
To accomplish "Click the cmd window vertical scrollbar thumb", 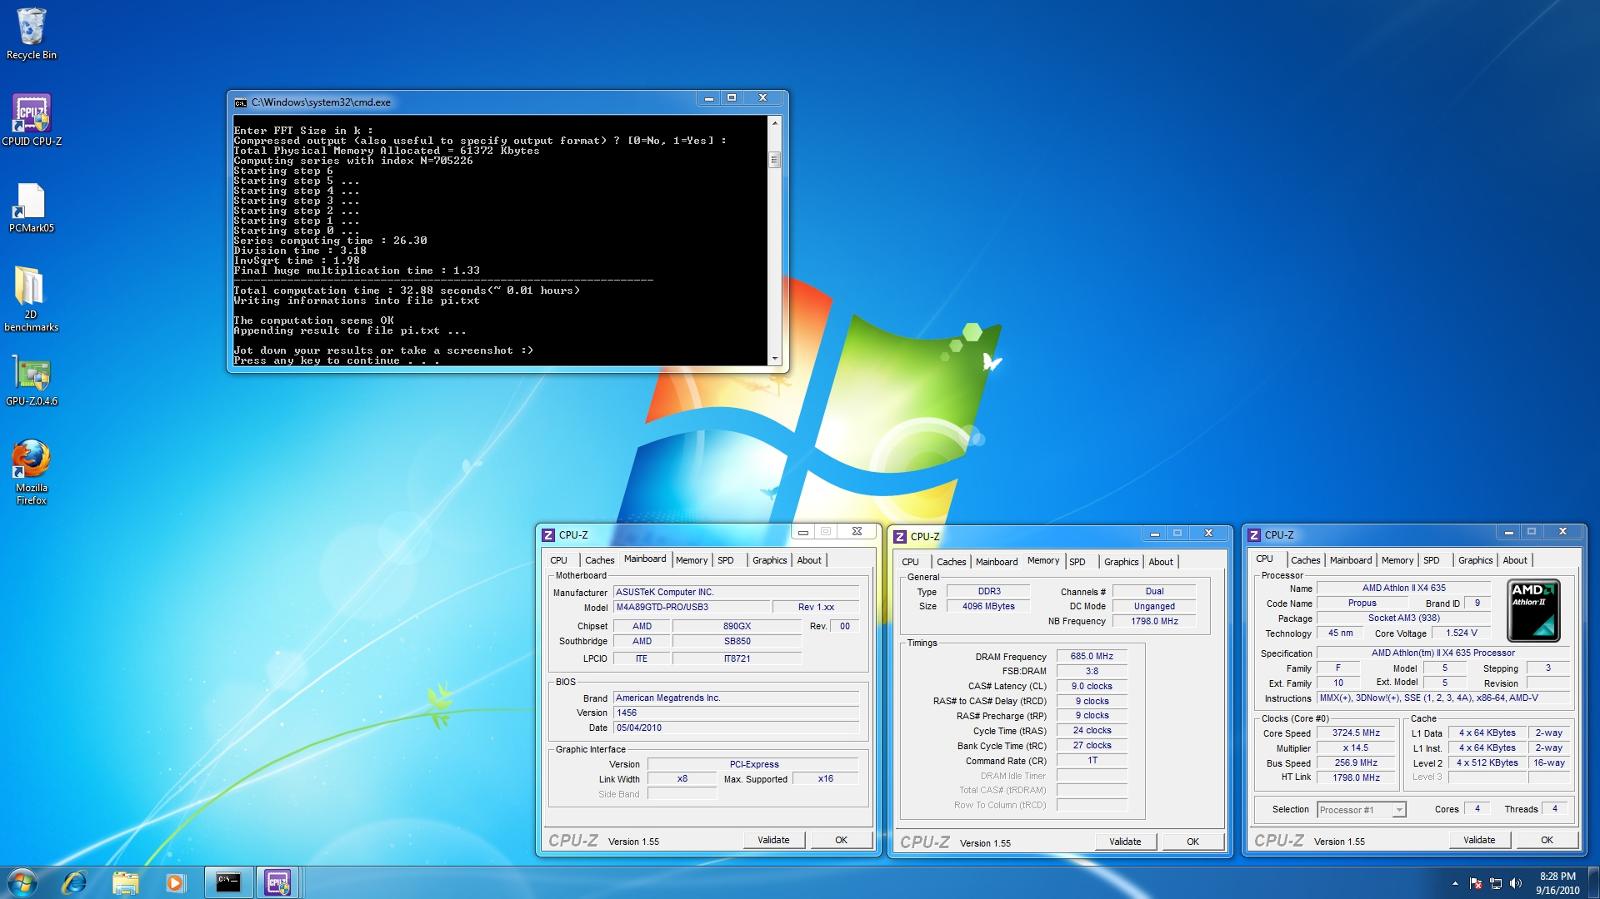I will coord(774,160).
